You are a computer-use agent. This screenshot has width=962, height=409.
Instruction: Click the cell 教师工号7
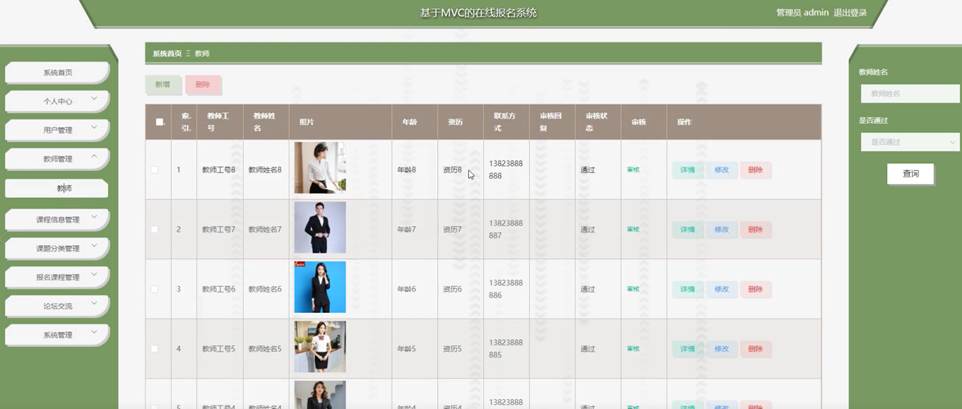[219, 229]
